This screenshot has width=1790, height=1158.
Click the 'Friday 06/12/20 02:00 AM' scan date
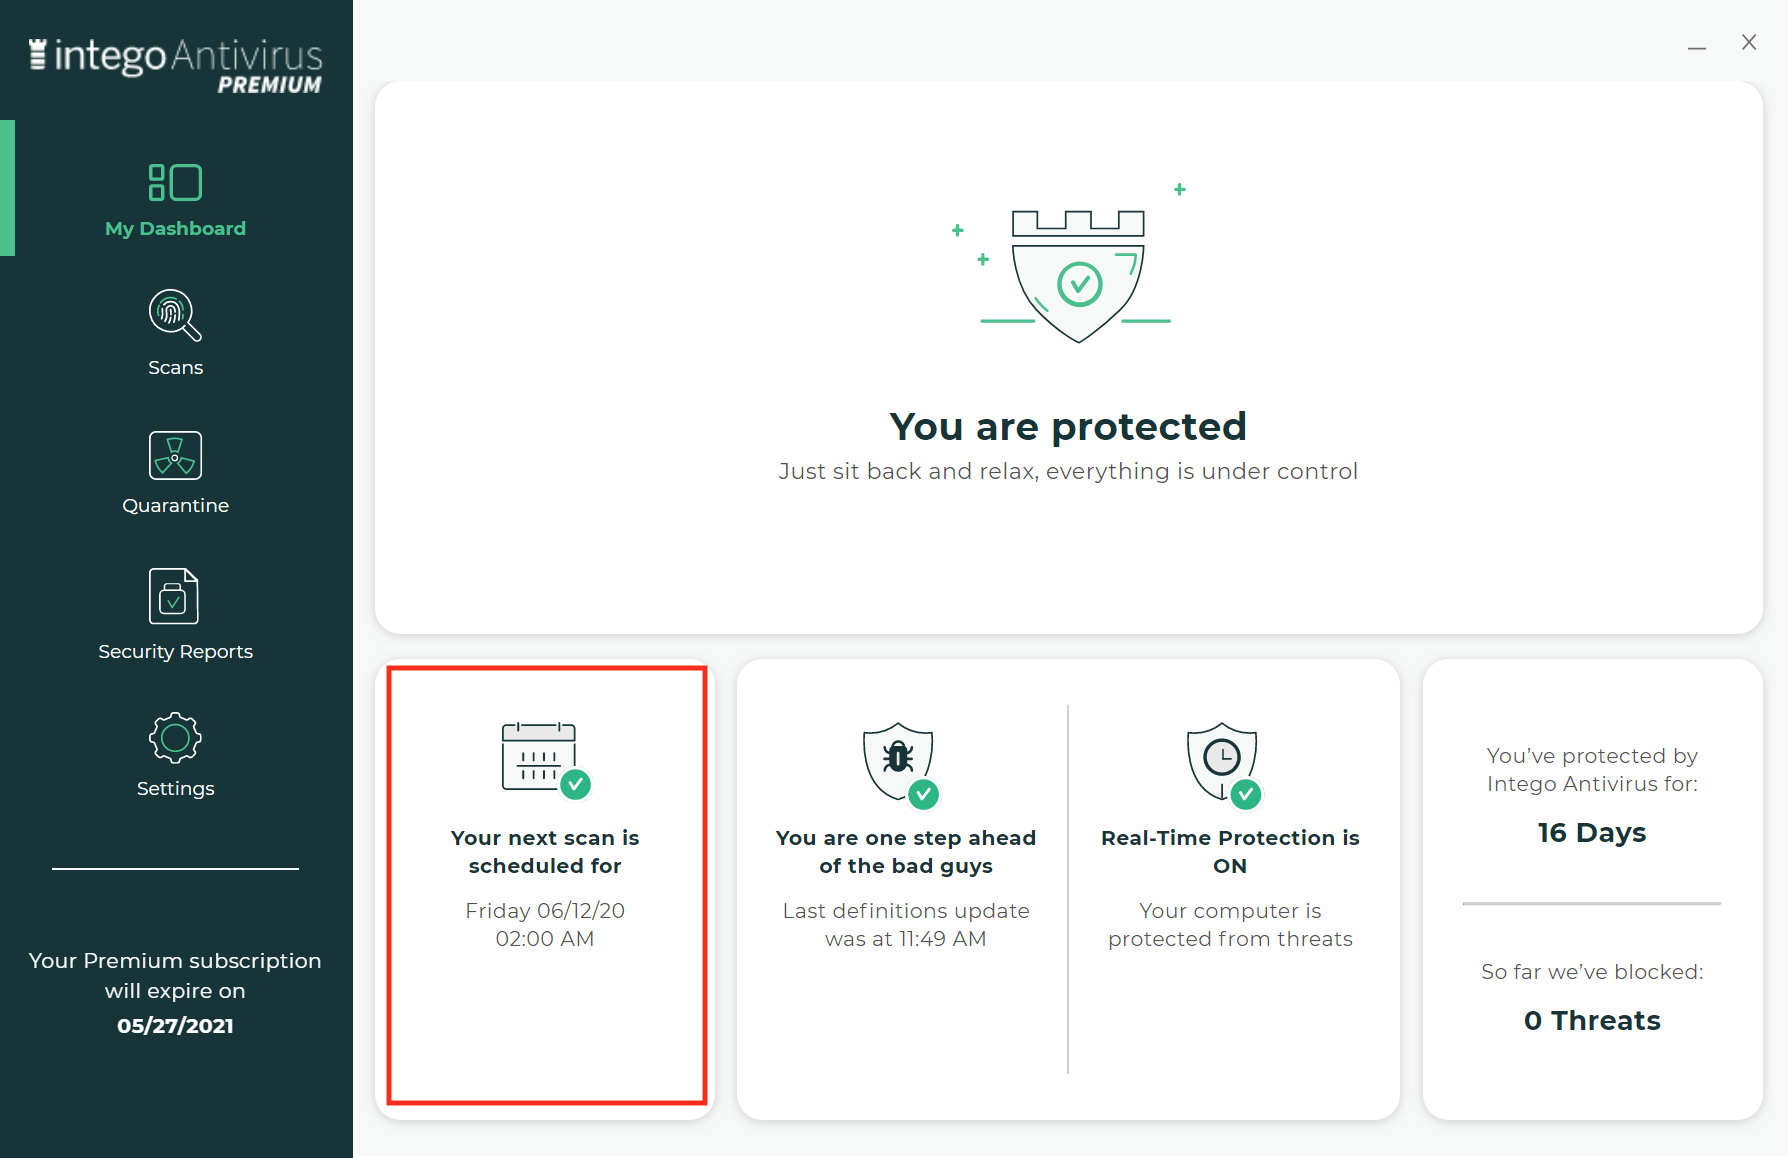pyautogui.click(x=545, y=924)
